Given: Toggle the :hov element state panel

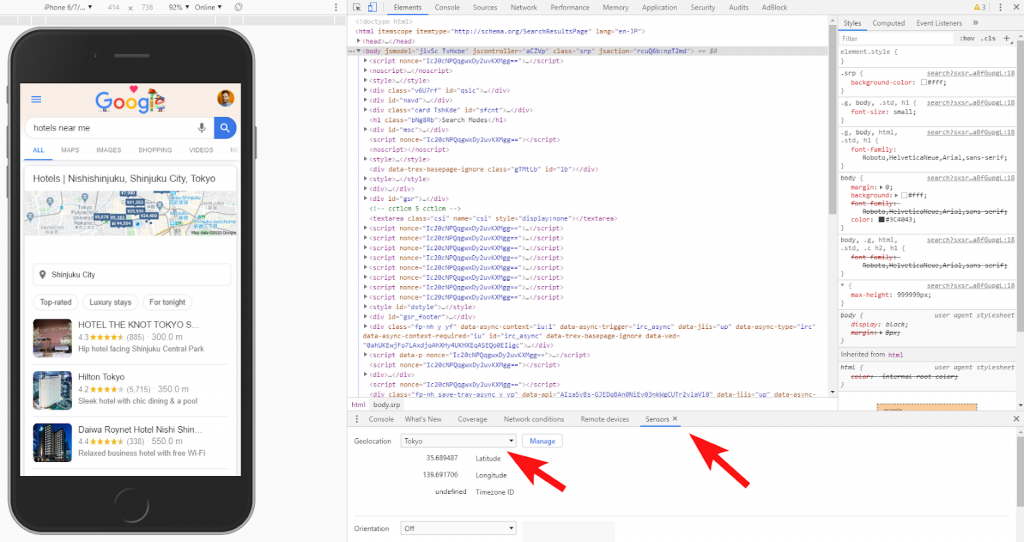Looking at the screenshot, I should pyautogui.click(x=967, y=39).
